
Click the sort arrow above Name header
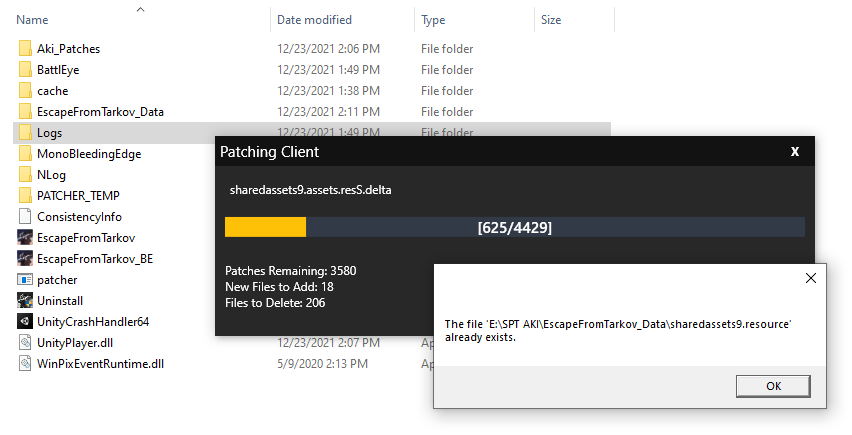140,9
